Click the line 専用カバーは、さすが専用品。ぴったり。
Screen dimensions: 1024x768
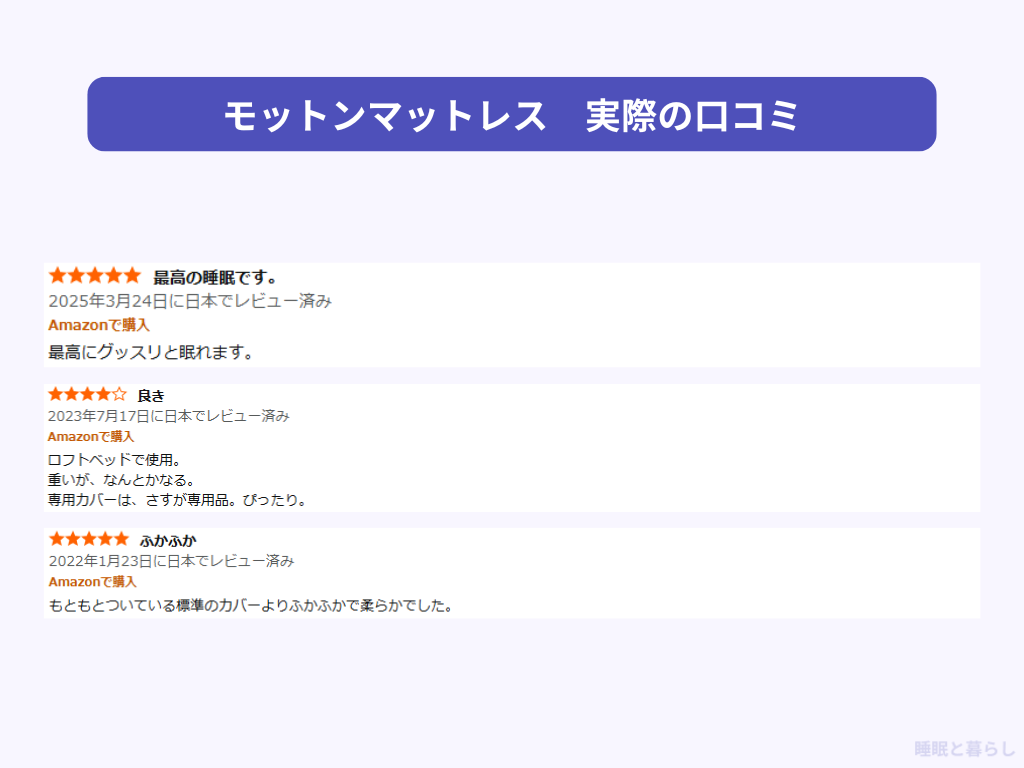pos(177,500)
